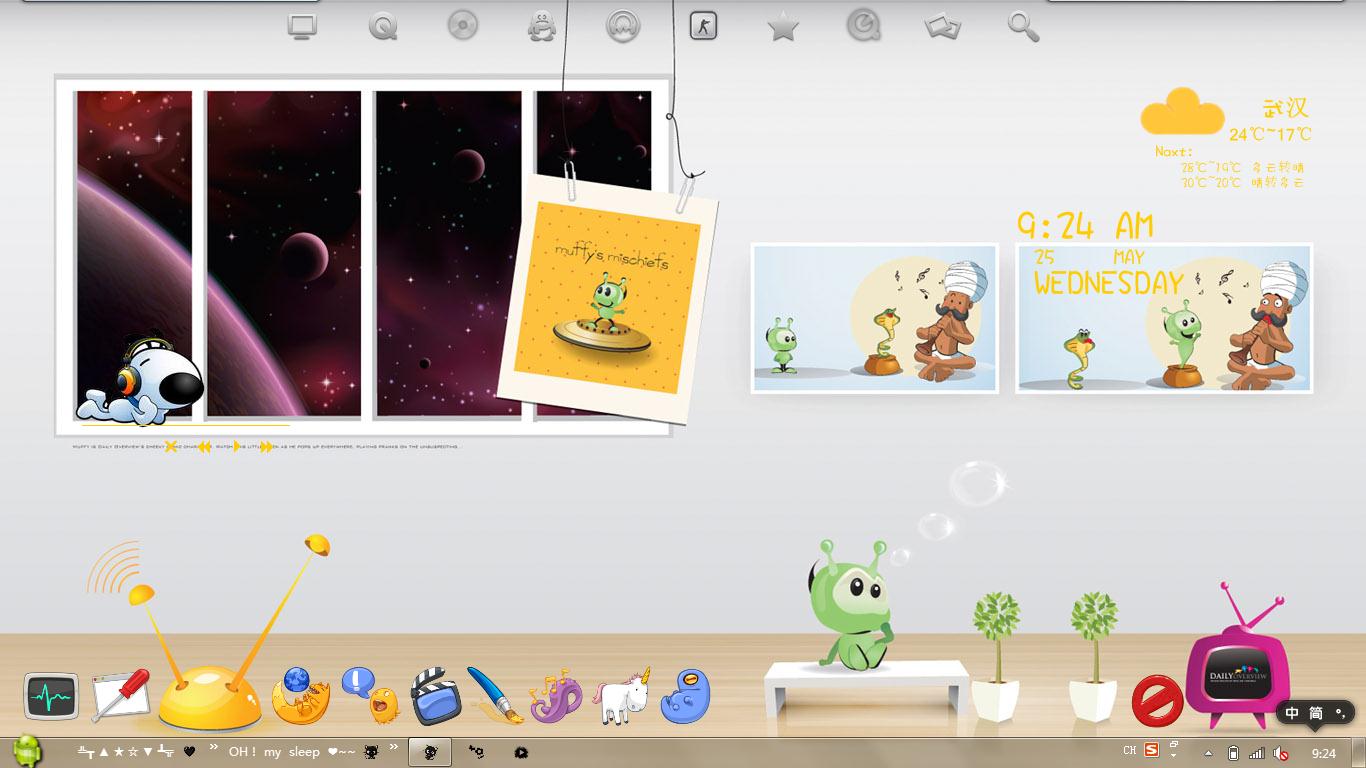Launch the QuickTime clock-style icon right of star
The image size is (1366, 768).
coord(864,25)
